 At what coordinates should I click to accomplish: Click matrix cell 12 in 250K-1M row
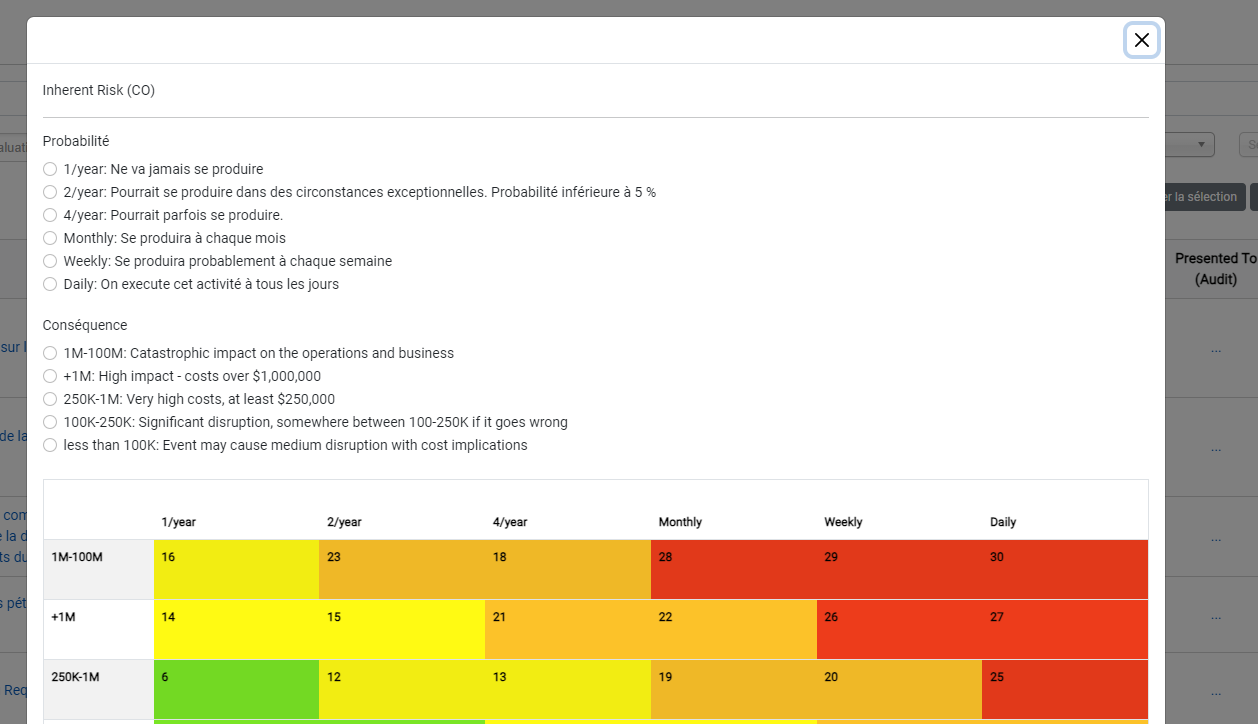402,689
